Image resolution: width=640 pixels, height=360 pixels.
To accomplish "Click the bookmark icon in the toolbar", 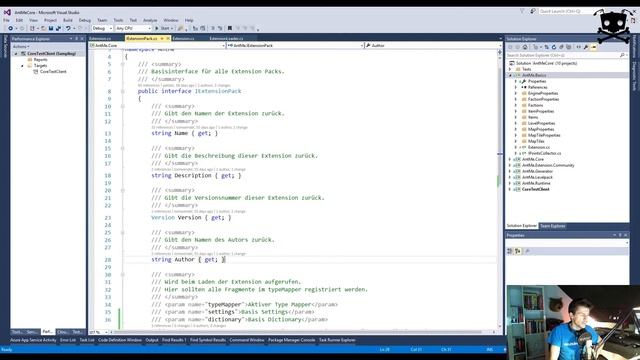I will (x=230, y=28).
